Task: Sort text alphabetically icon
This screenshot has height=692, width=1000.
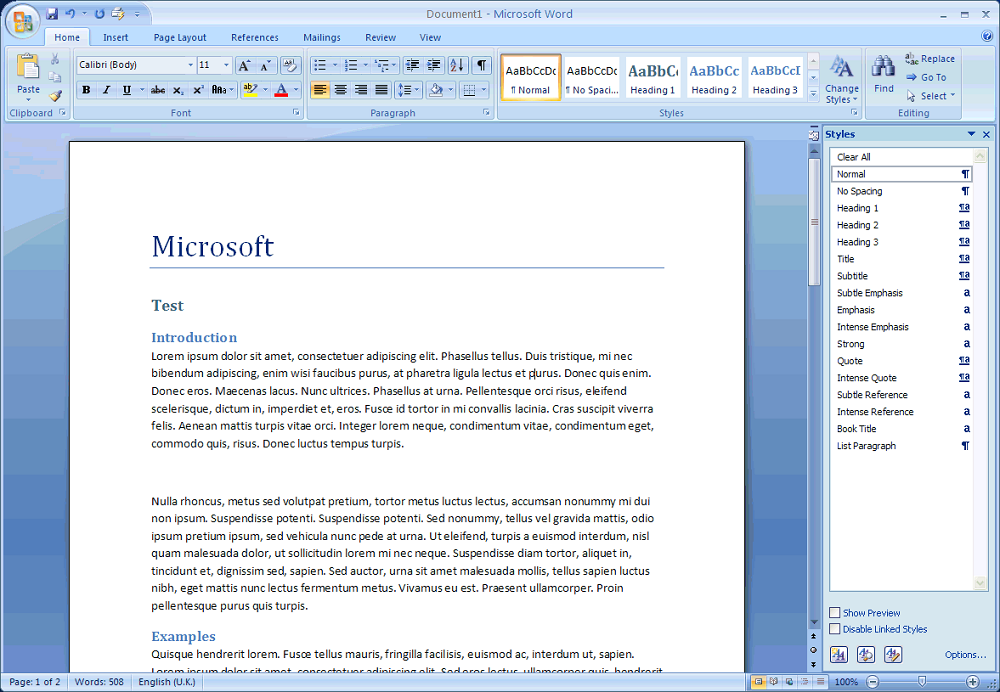Action: 457,65
